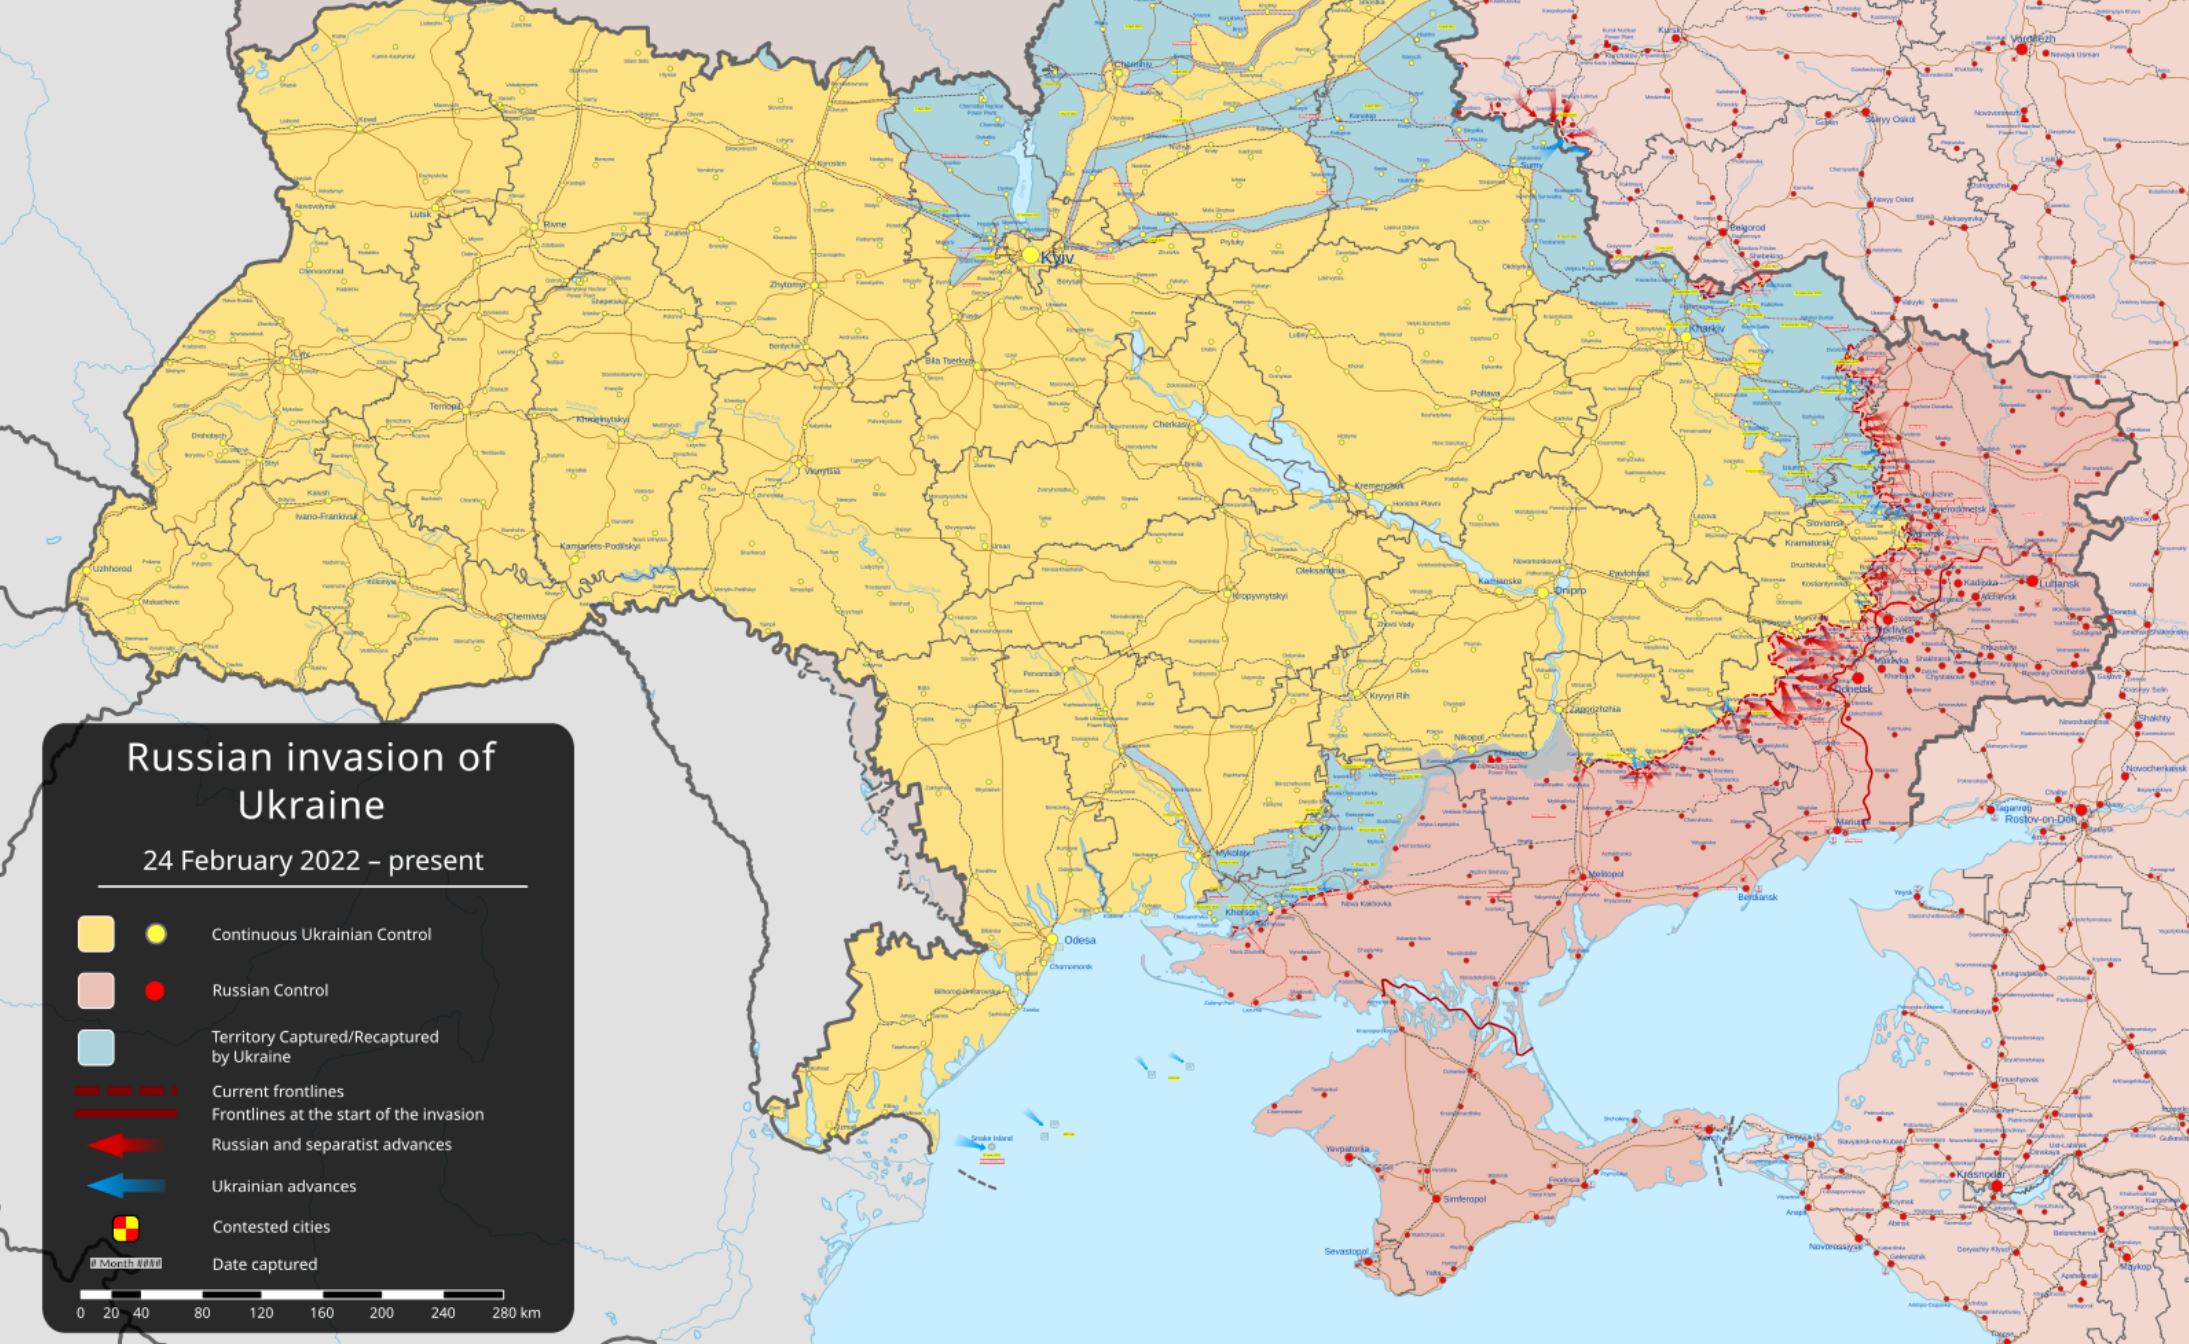Click the kilometer scale bar in legend
The height and width of the screenshot is (1344, 2189).
(x=291, y=1294)
